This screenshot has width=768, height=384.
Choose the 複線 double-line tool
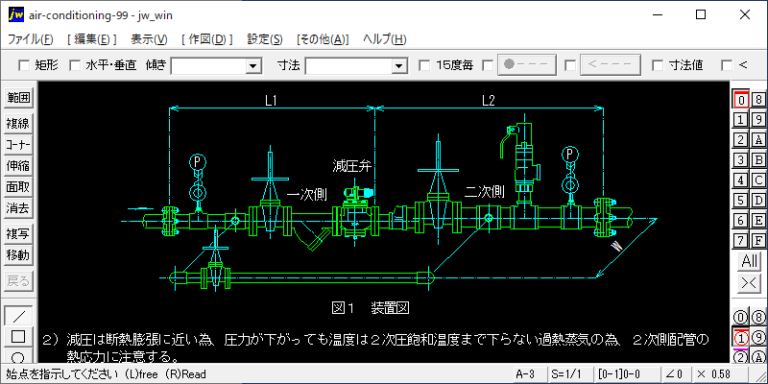click(x=18, y=124)
